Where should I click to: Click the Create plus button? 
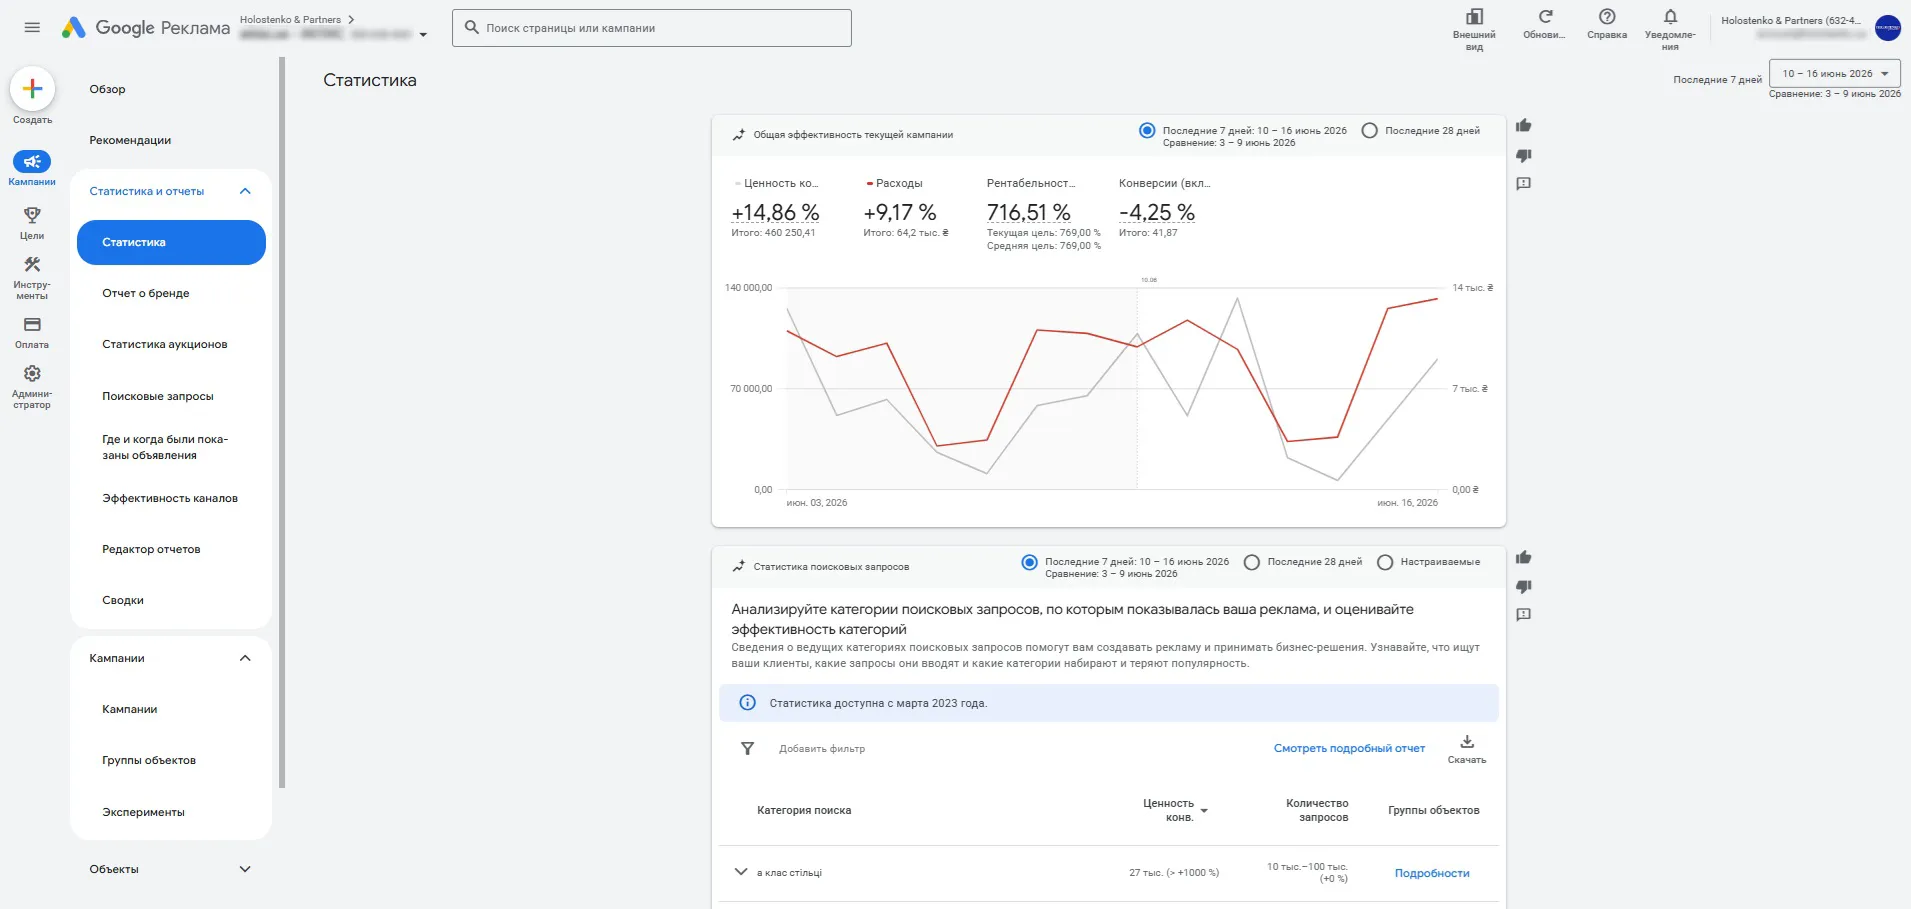(32, 89)
